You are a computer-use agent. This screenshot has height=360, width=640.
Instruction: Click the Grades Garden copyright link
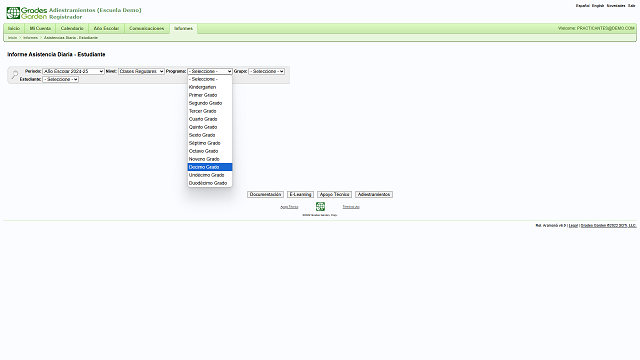(x=609, y=225)
